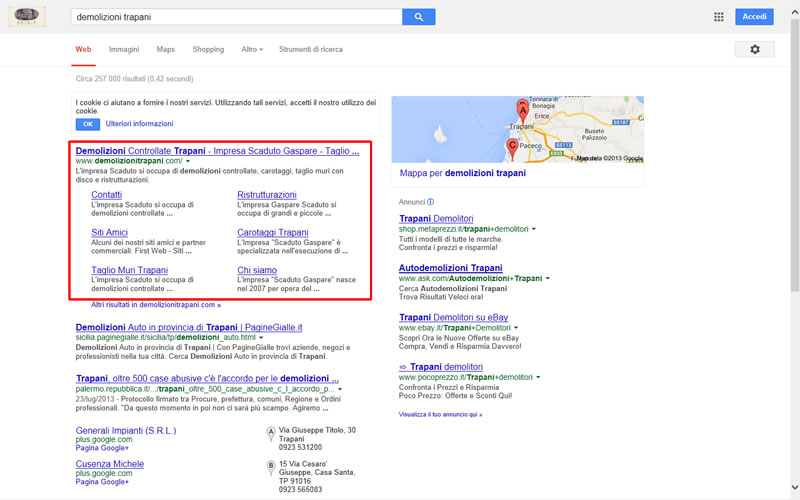The width and height of the screenshot is (800, 500).
Task: Click scrollbar up arrow
Action: (794, 13)
